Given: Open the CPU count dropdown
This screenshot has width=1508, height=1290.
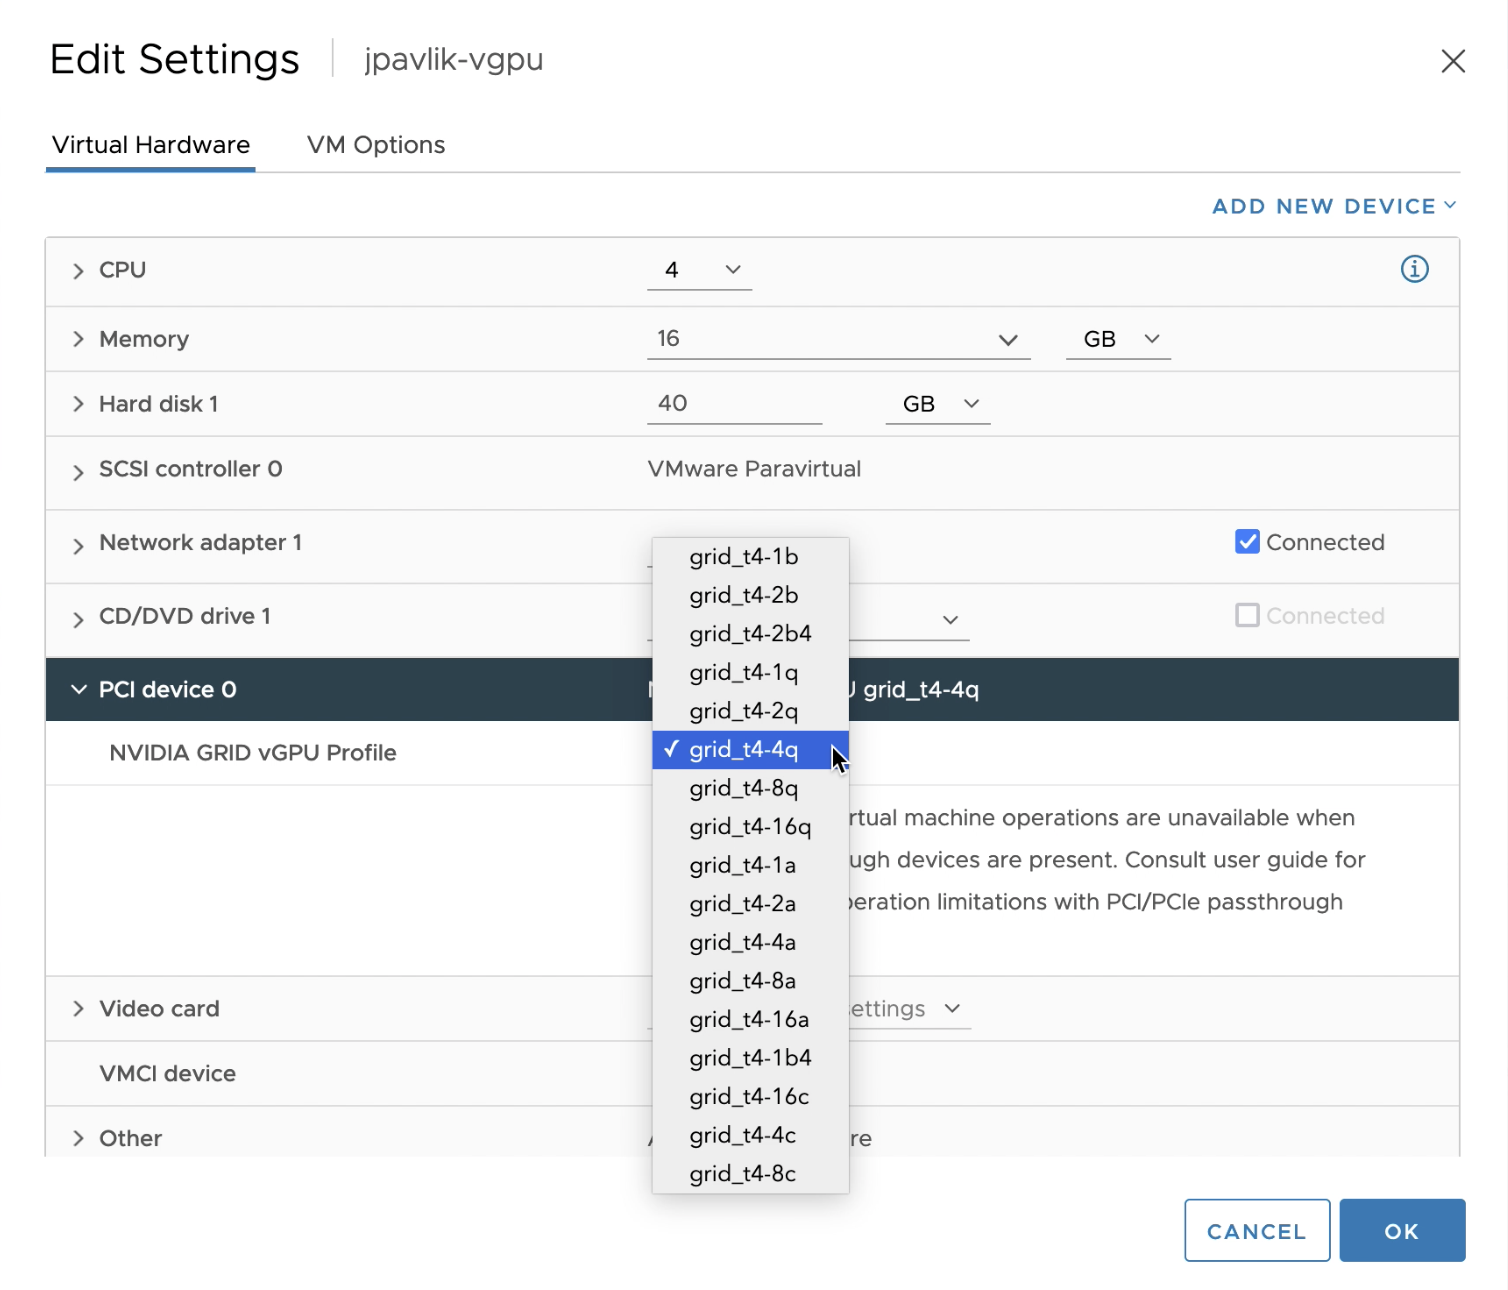Looking at the screenshot, I should tap(731, 269).
